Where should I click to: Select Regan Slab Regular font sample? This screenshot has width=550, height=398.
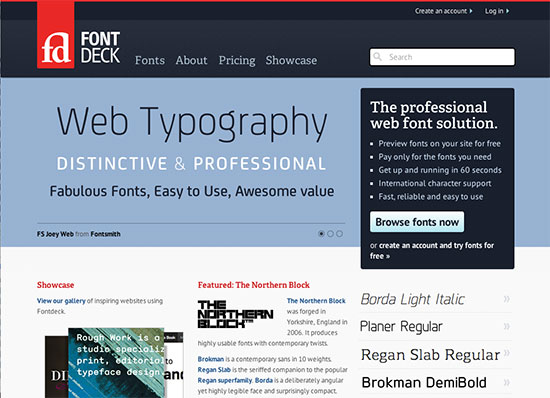point(430,355)
